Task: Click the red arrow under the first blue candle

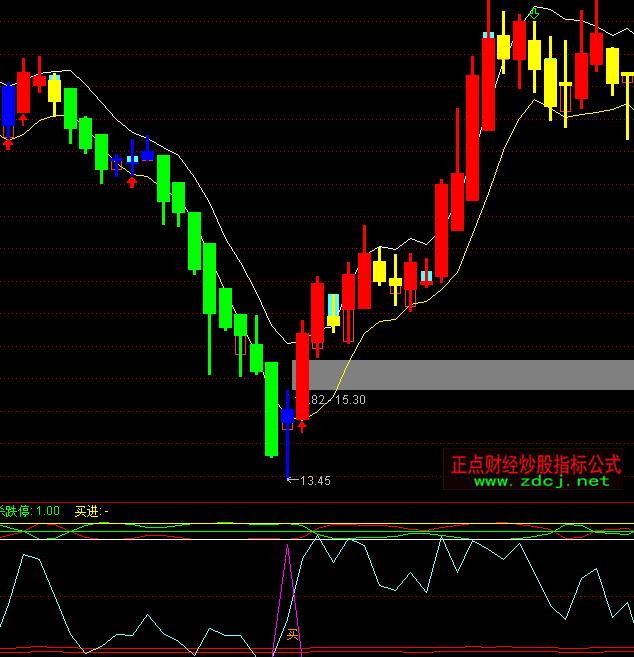Action: (8, 143)
